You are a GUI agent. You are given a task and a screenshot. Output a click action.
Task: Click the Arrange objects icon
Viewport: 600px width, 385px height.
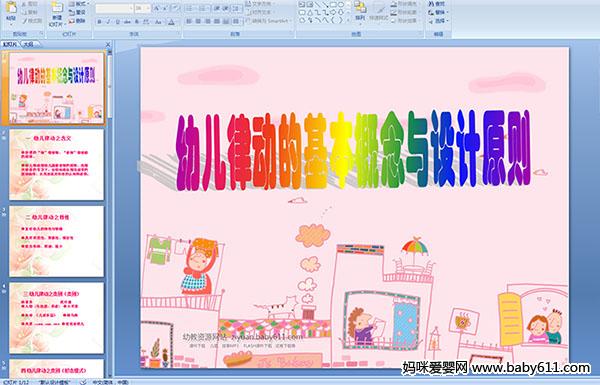[360, 11]
